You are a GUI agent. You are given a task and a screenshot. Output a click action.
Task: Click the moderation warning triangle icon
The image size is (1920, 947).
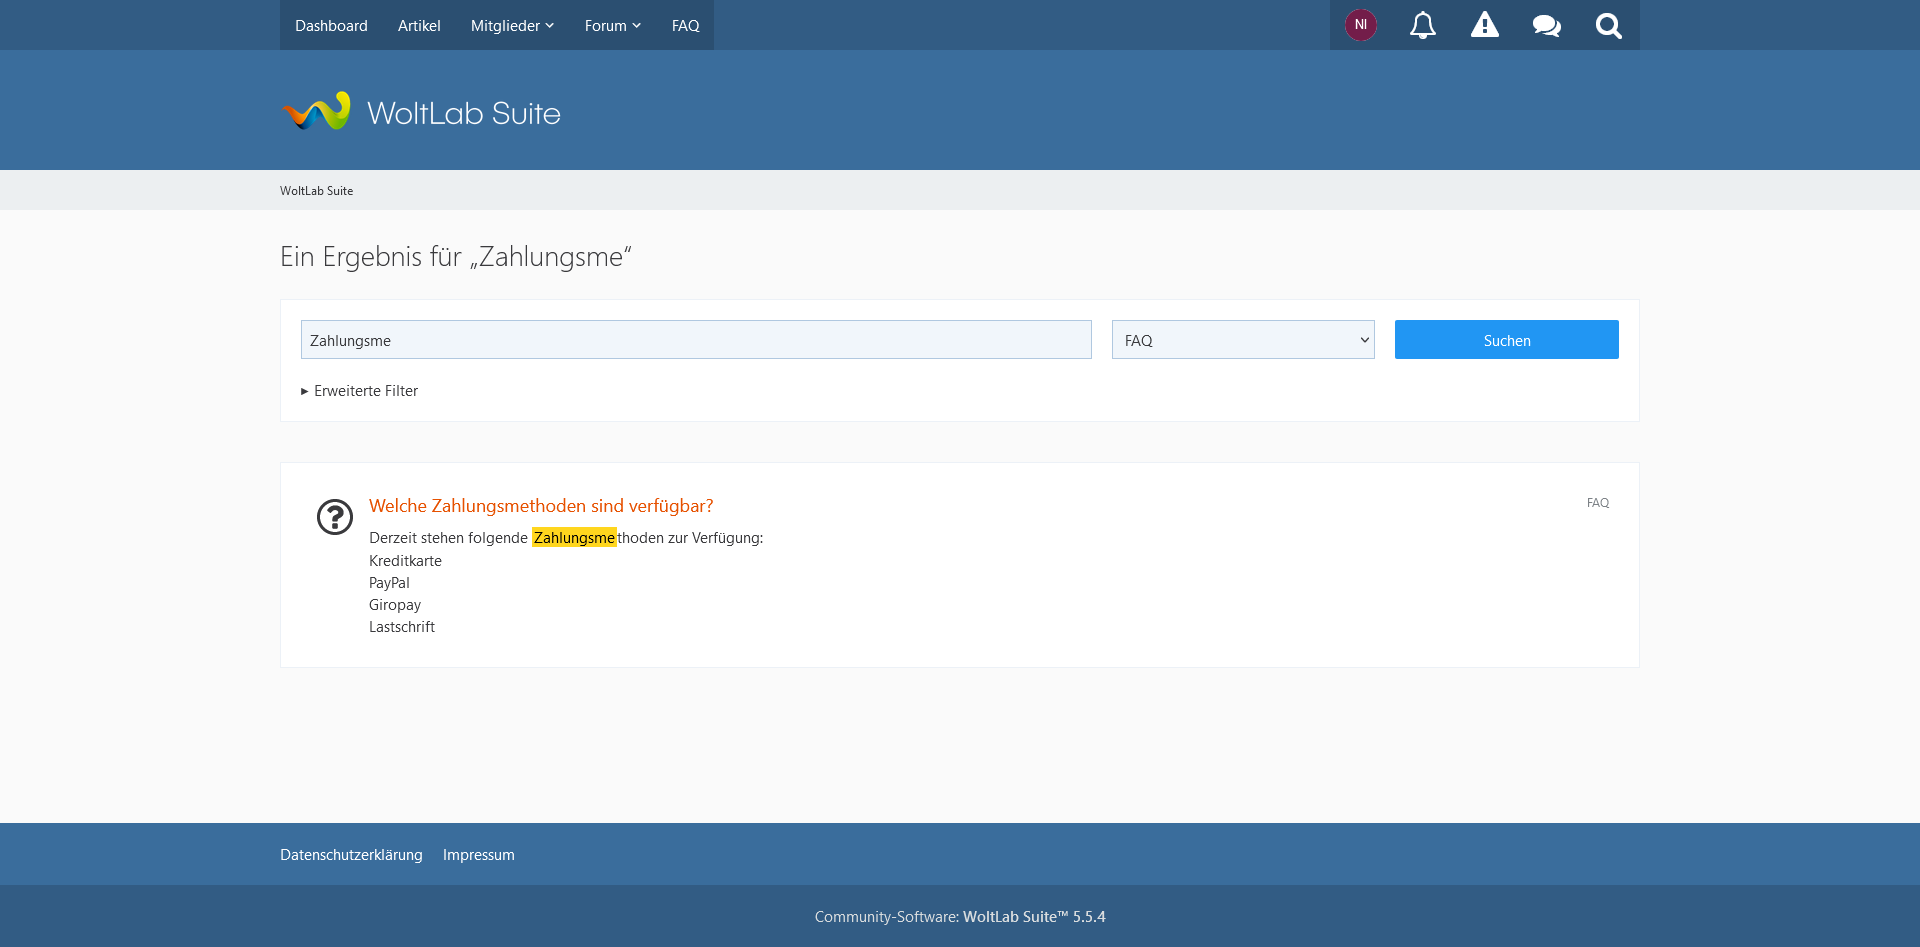tap(1484, 25)
